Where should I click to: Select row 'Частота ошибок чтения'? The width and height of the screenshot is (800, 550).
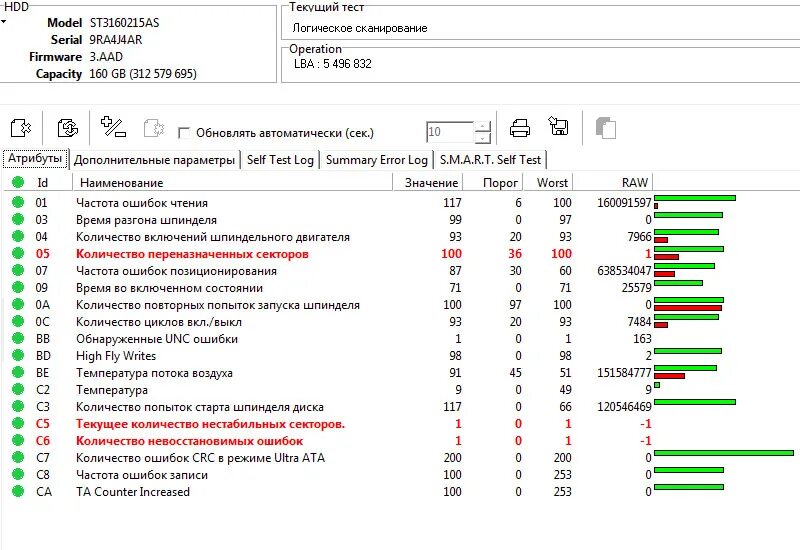398,203
